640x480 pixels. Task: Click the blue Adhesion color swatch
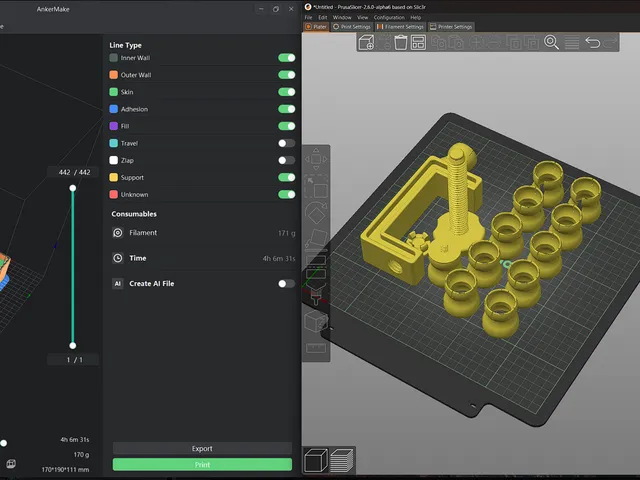tap(113, 109)
